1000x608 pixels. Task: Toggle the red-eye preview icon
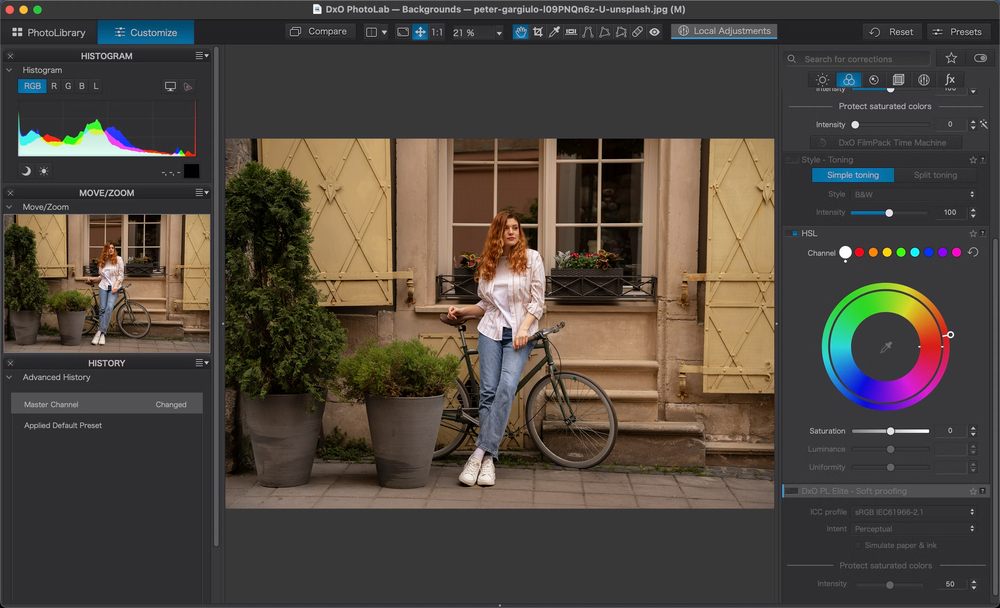coord(654,32)
